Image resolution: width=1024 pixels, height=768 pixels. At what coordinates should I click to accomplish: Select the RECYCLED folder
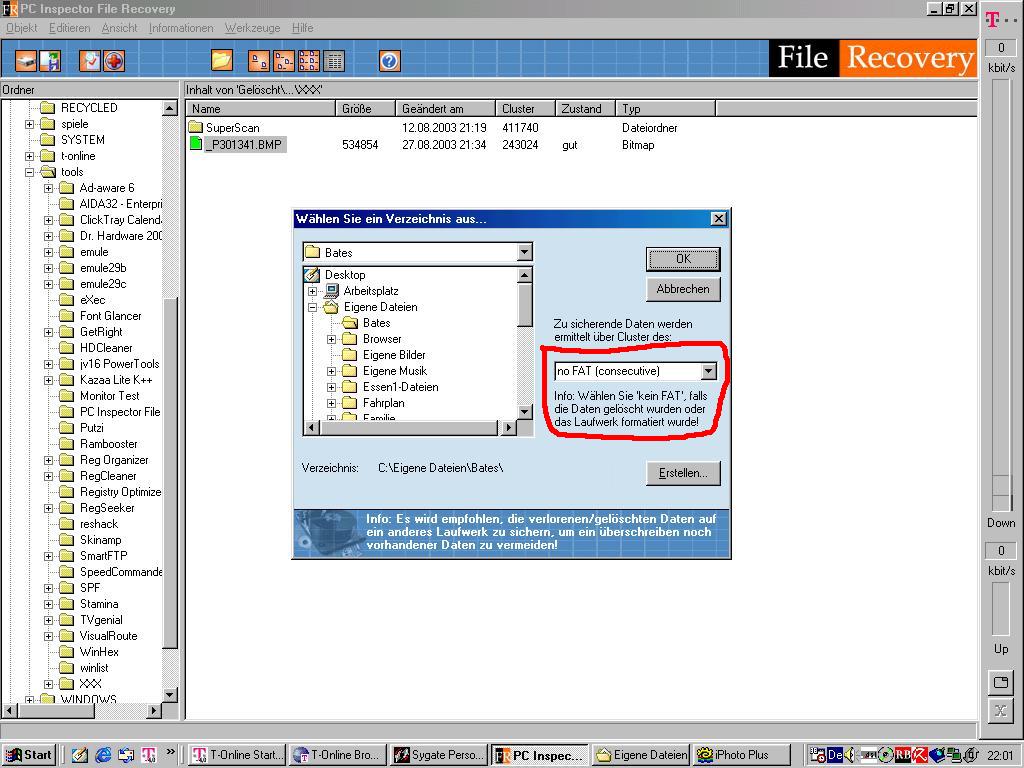pyautogui.click(x=89, y=108)
